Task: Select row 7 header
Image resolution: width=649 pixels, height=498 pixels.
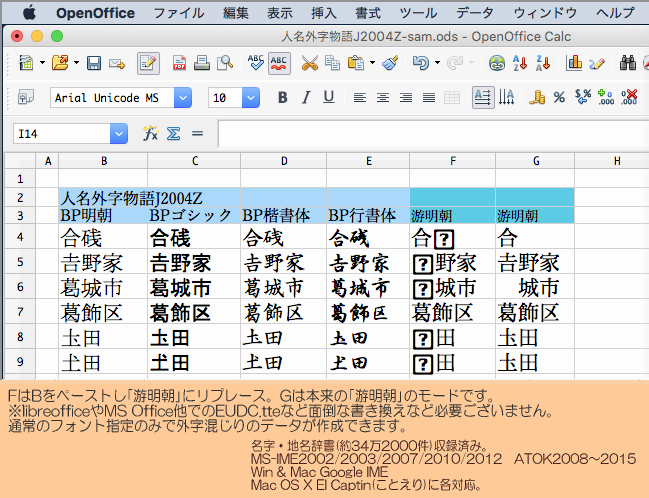Action: pos(20,311)
